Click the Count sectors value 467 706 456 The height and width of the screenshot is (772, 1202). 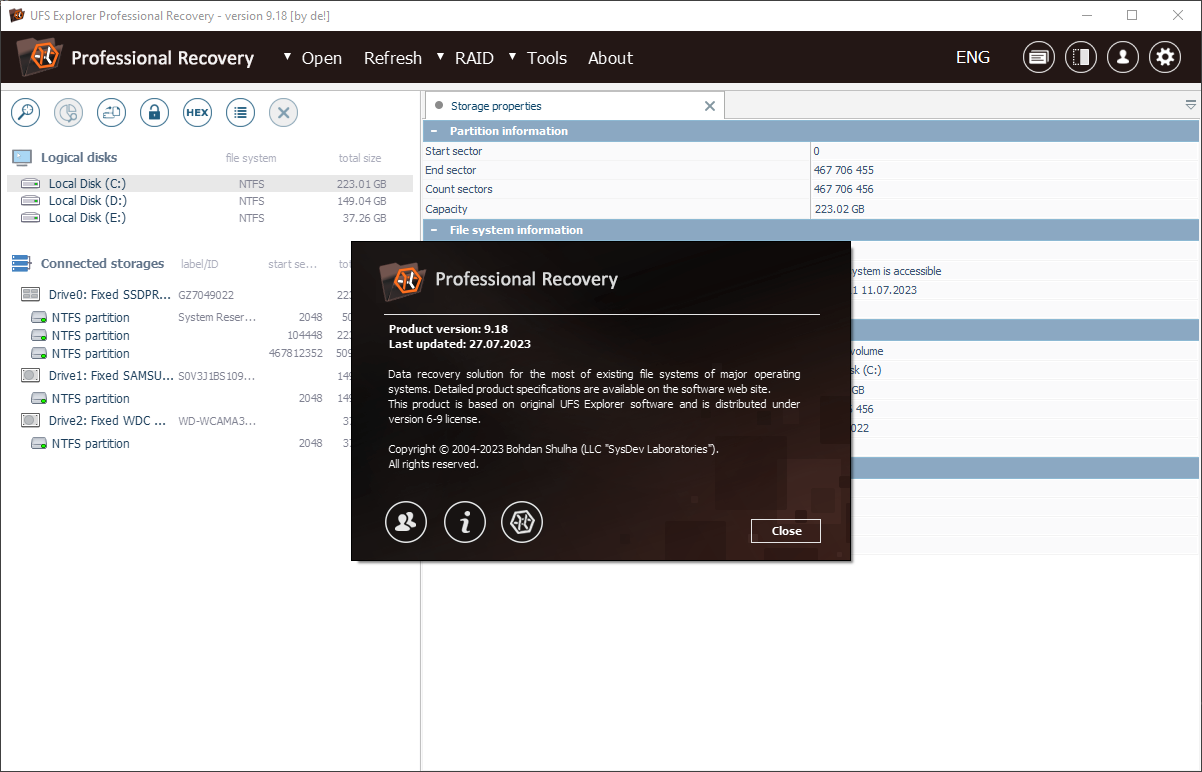(x=843, y=189)
